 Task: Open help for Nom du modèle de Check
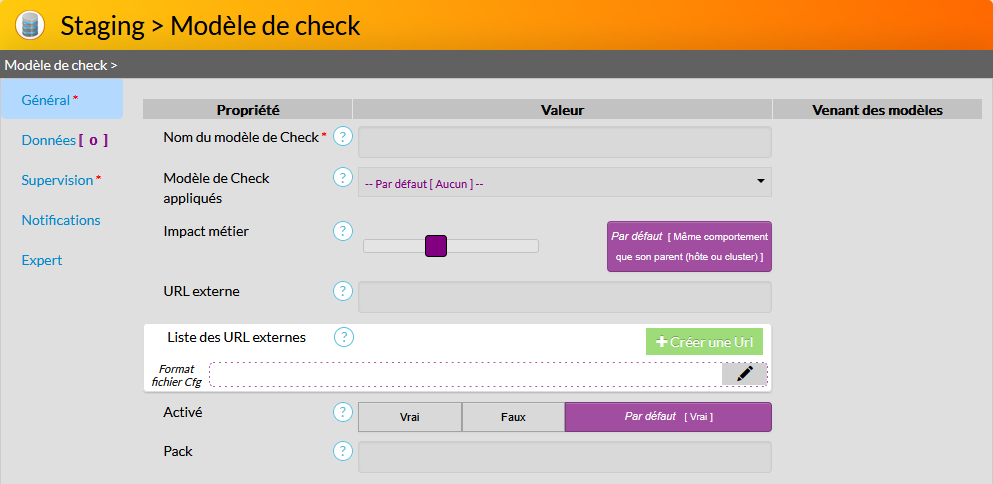(343, 137)
